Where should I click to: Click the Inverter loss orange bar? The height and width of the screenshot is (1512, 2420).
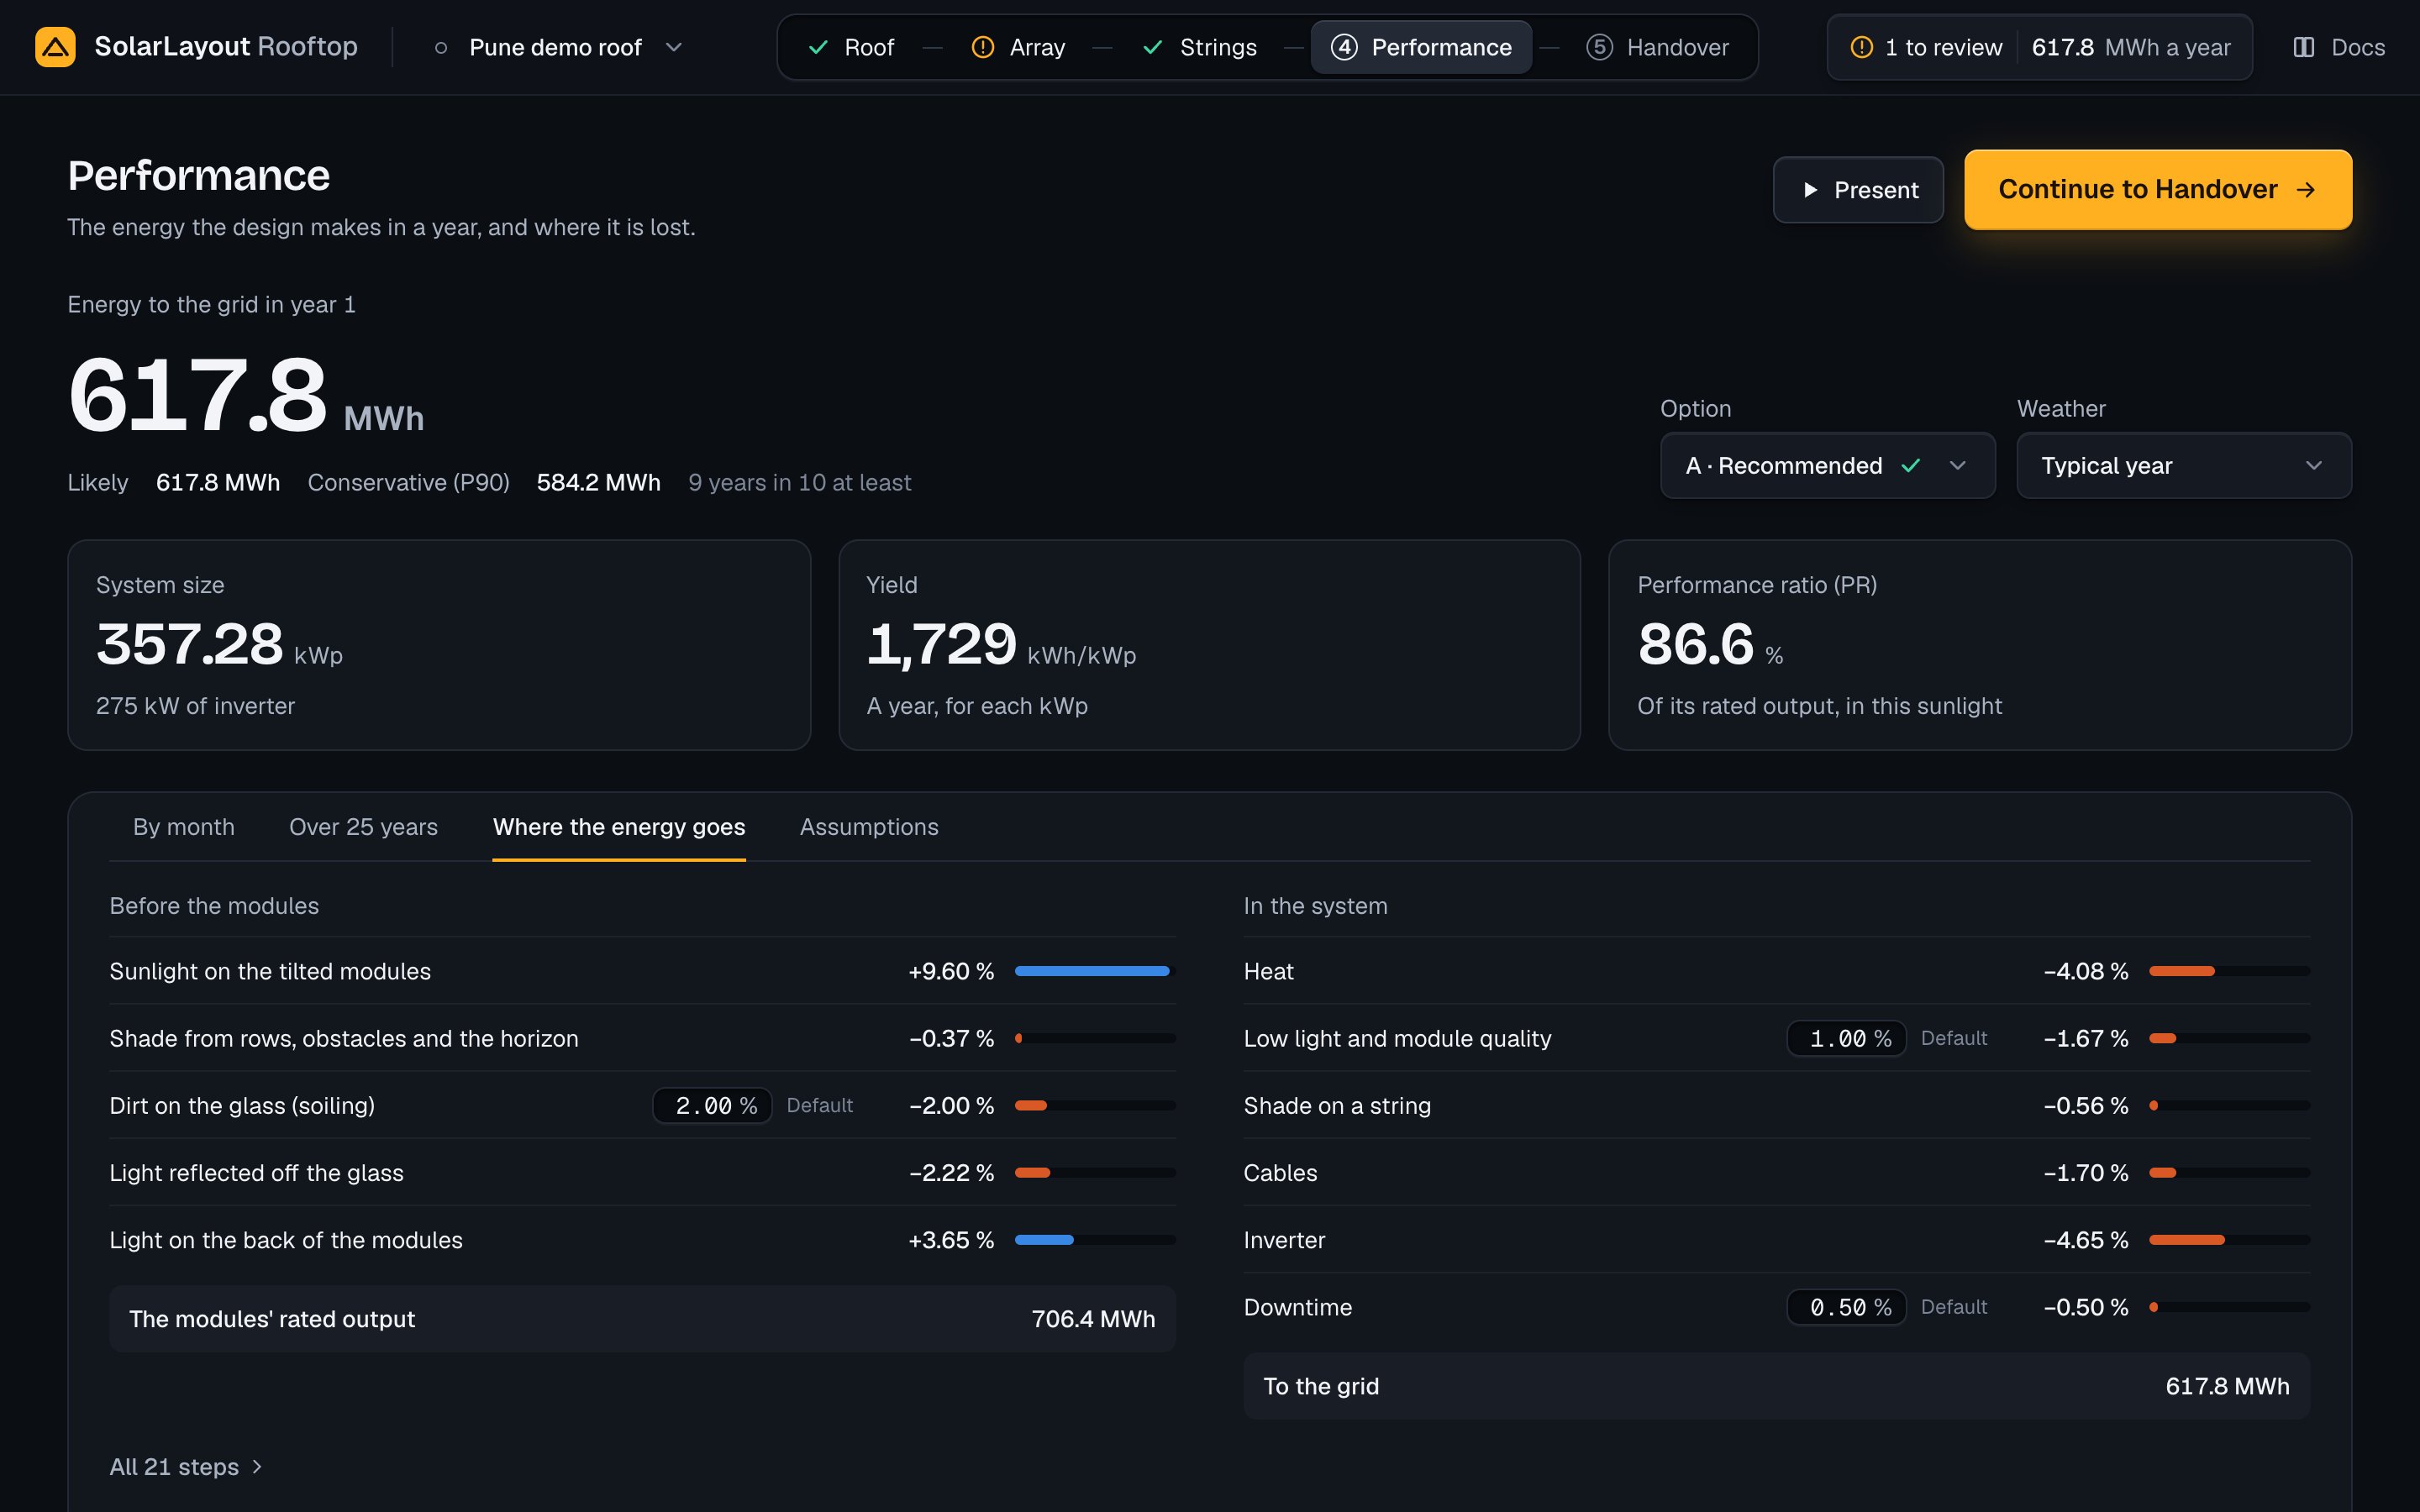[x=2187, y=1240]
